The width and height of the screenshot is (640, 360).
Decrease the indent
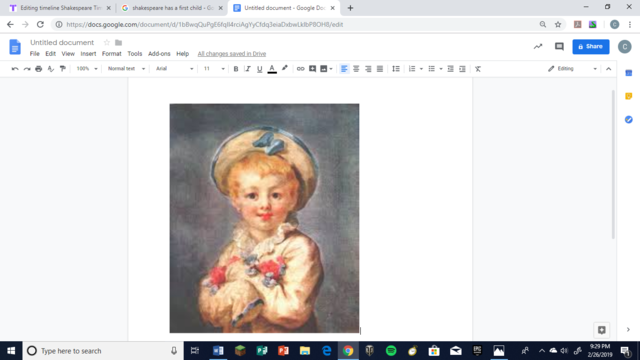point(450,69)
